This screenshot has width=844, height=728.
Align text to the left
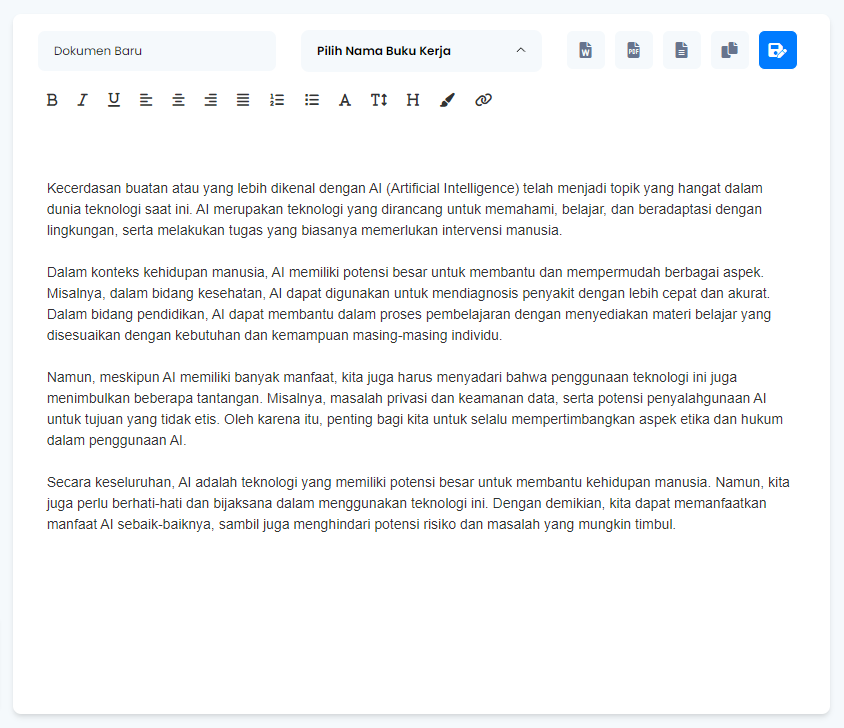(x=146, y=100)
